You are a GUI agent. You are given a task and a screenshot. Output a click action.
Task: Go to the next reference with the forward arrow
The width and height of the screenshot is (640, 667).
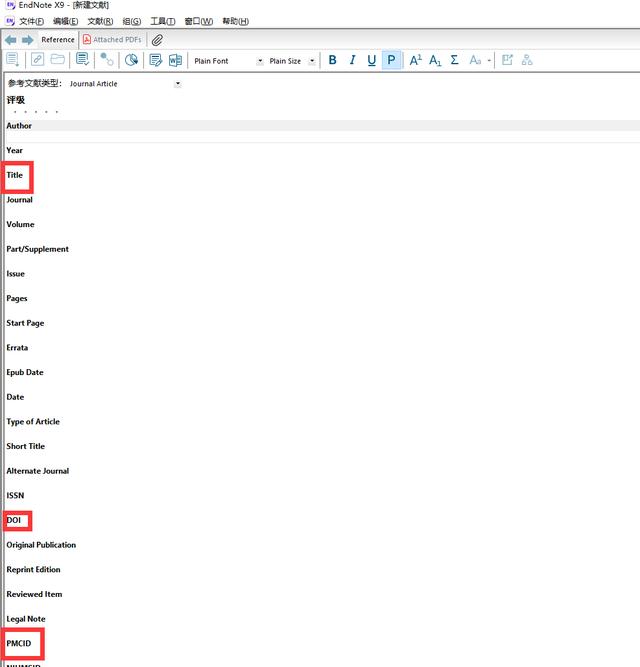click(x=28, y=40)
